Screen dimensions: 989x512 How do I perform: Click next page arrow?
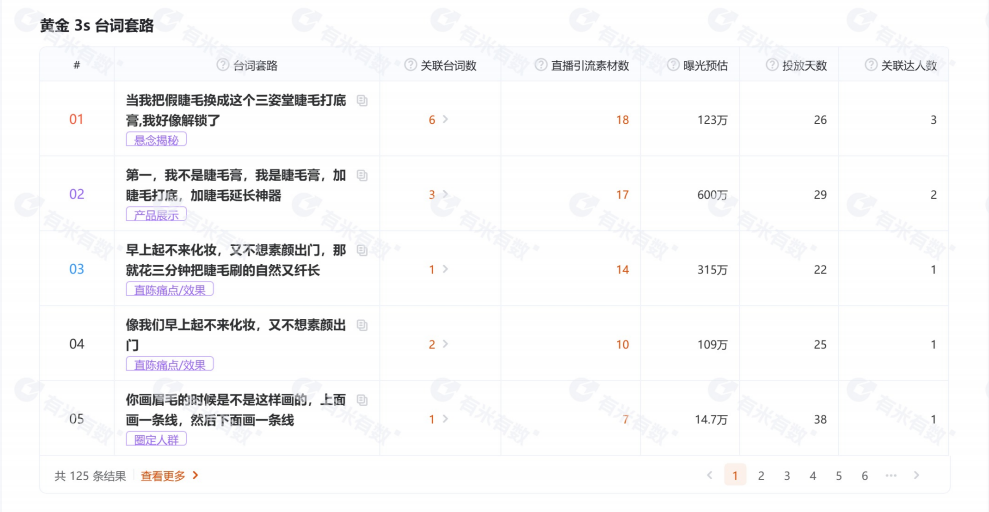coord(916,476)
